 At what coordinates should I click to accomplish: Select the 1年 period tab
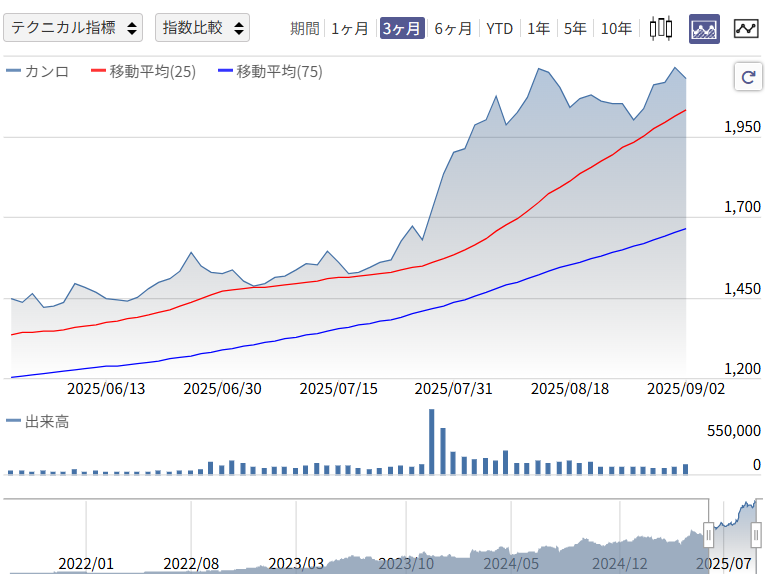[539, 28]
